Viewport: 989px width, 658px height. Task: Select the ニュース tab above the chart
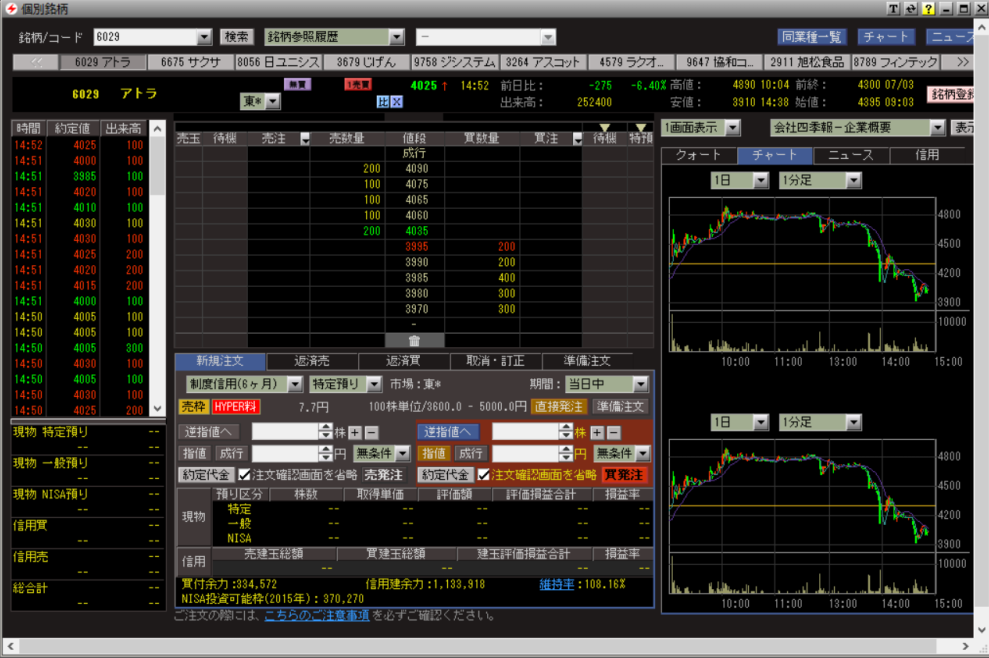point(850,155)
